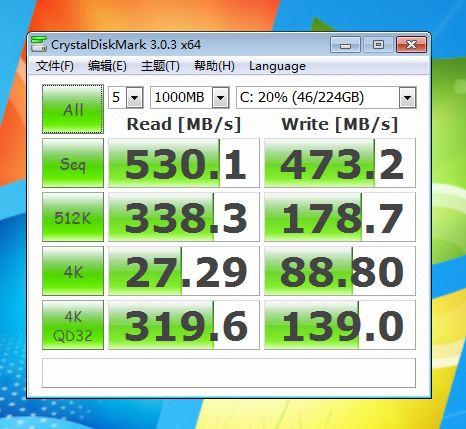Open the 文件(F) menu

click(55, 66)
